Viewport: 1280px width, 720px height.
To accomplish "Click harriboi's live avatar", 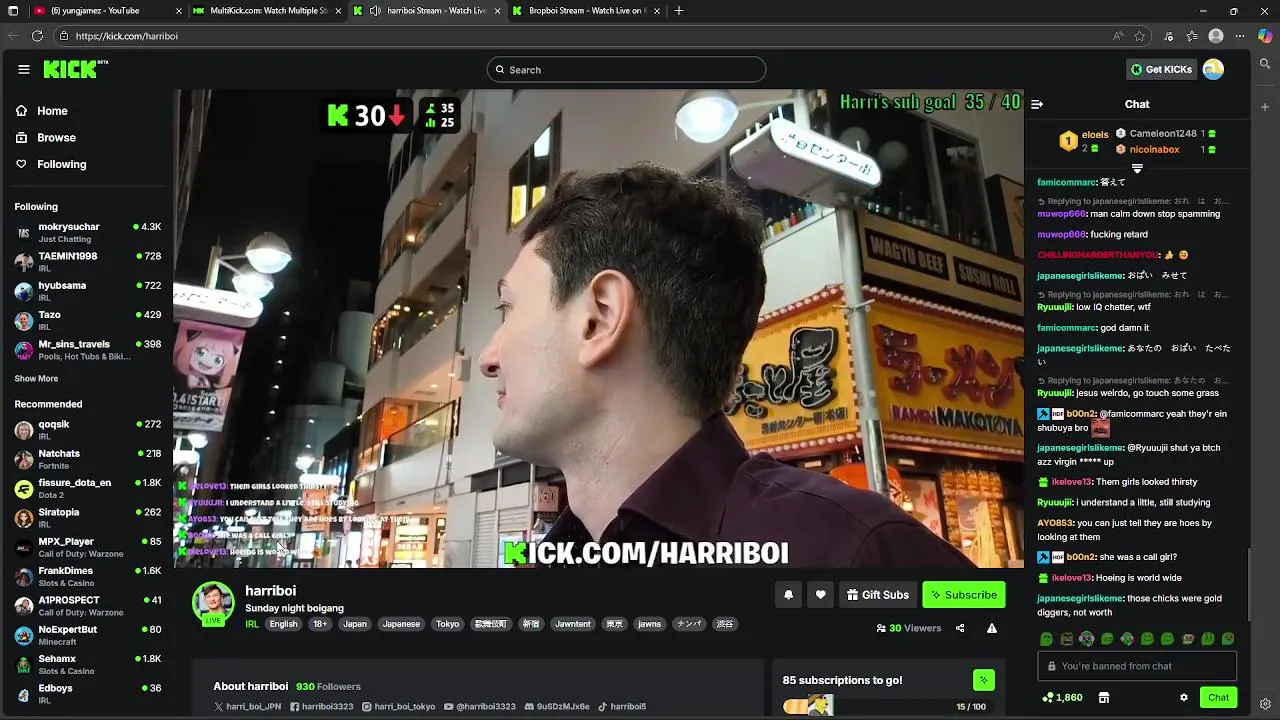I will (x=213, y=602).
